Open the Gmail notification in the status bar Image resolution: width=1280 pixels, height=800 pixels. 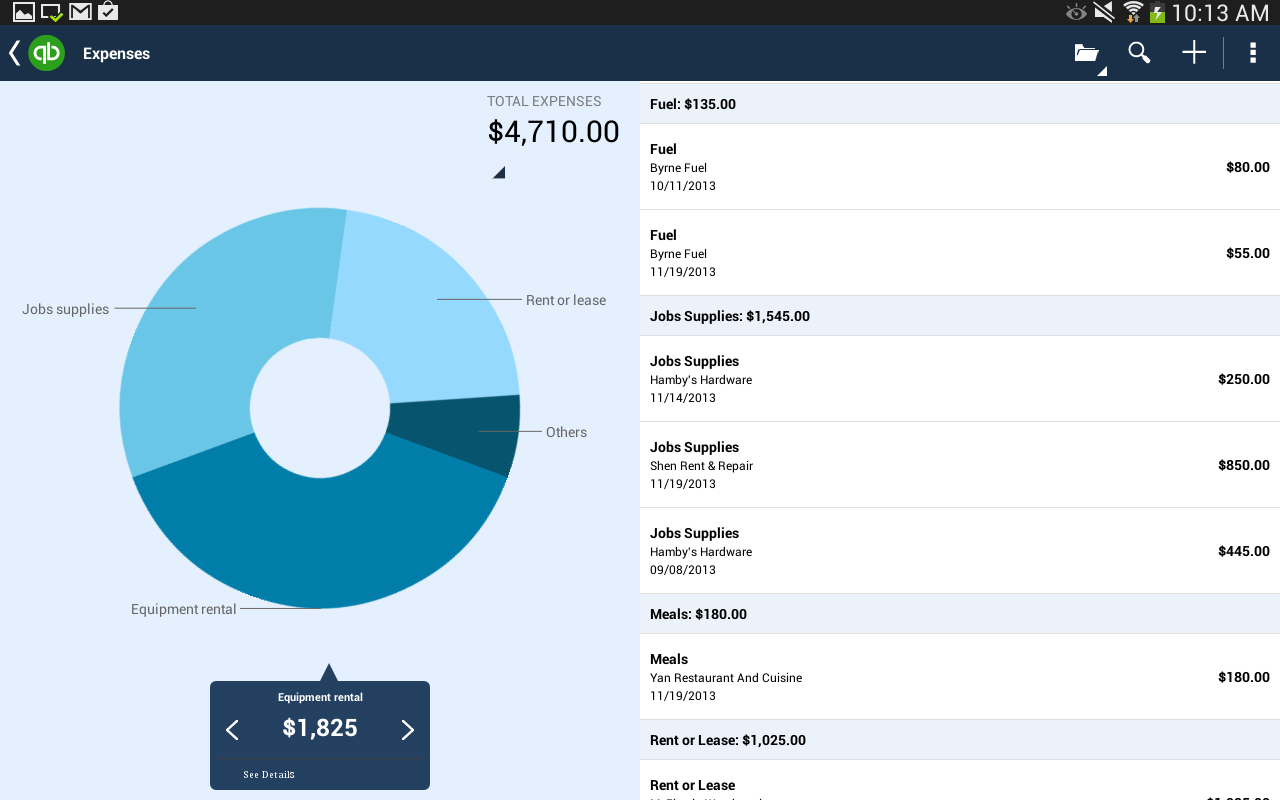click(79, 12)
